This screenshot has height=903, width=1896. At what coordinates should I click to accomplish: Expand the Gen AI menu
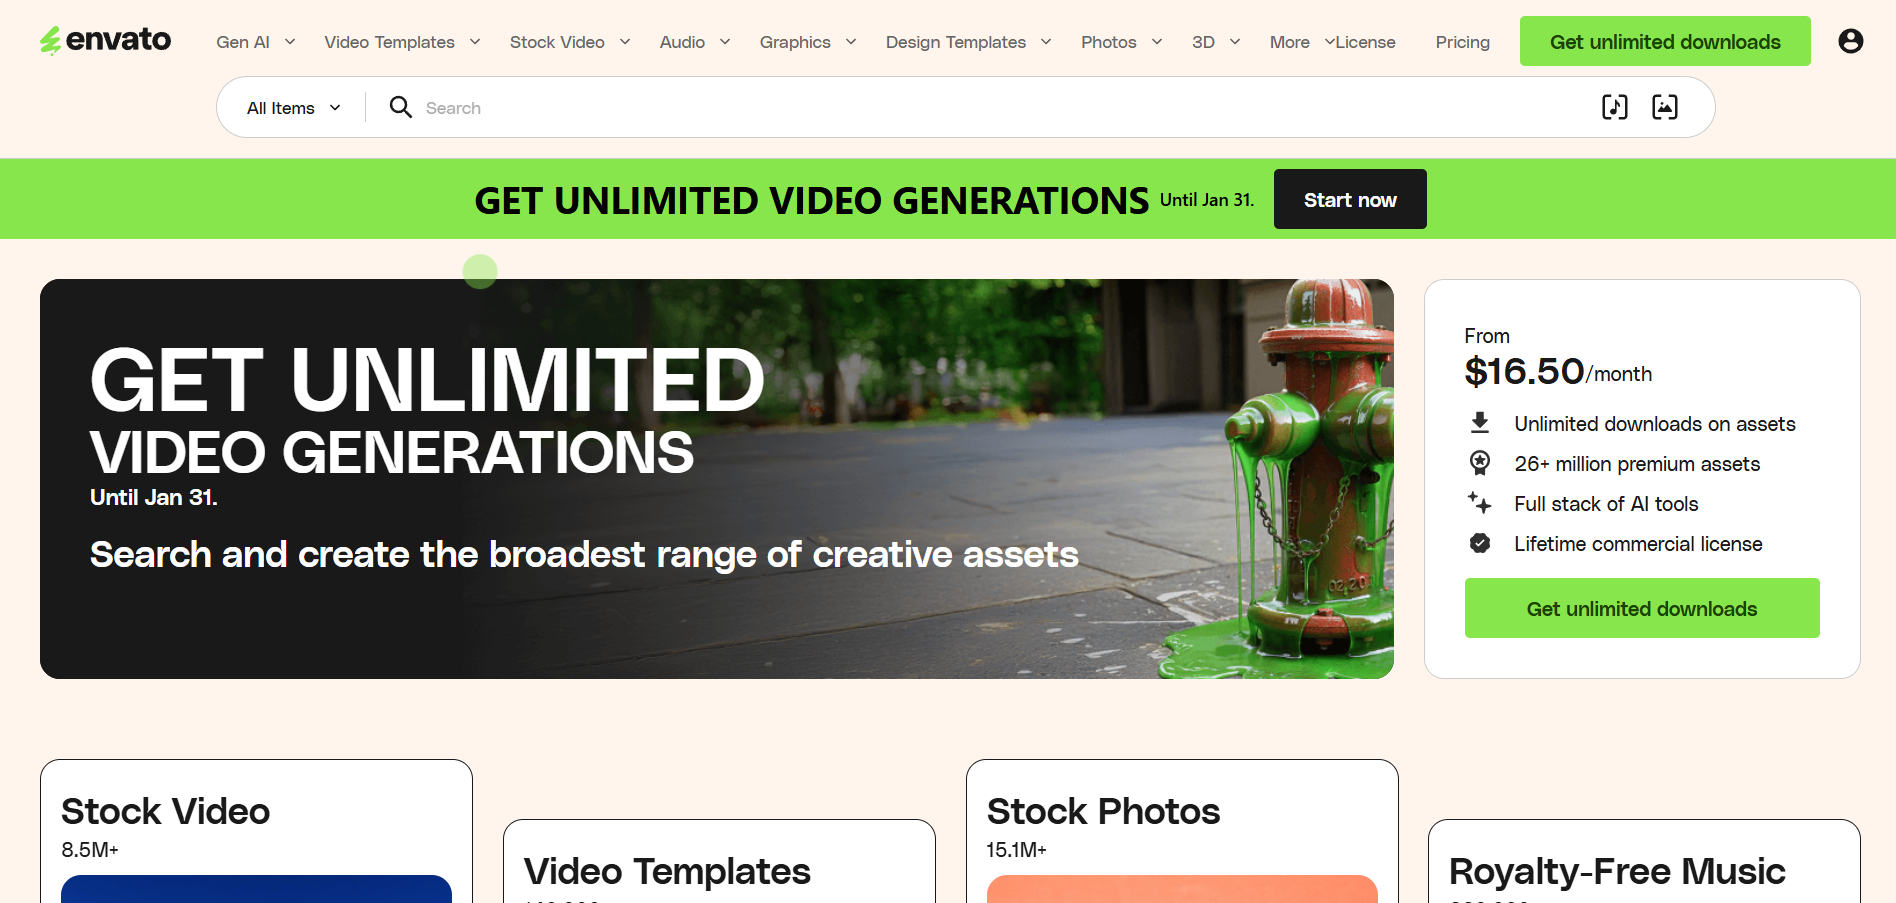point(256,42)
